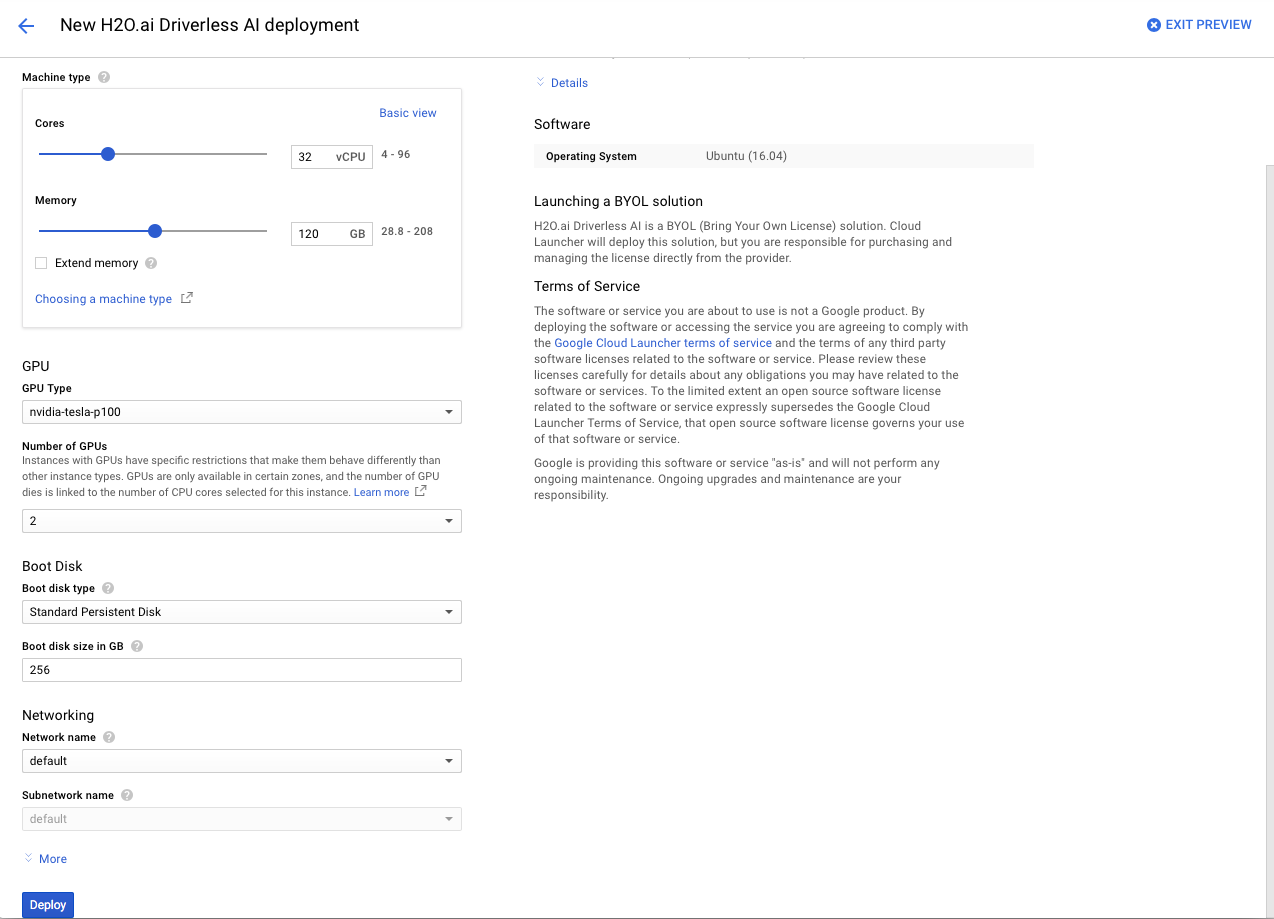Open the Network name help tooltip
1274x919 pixels.
[x=108, y=737]
